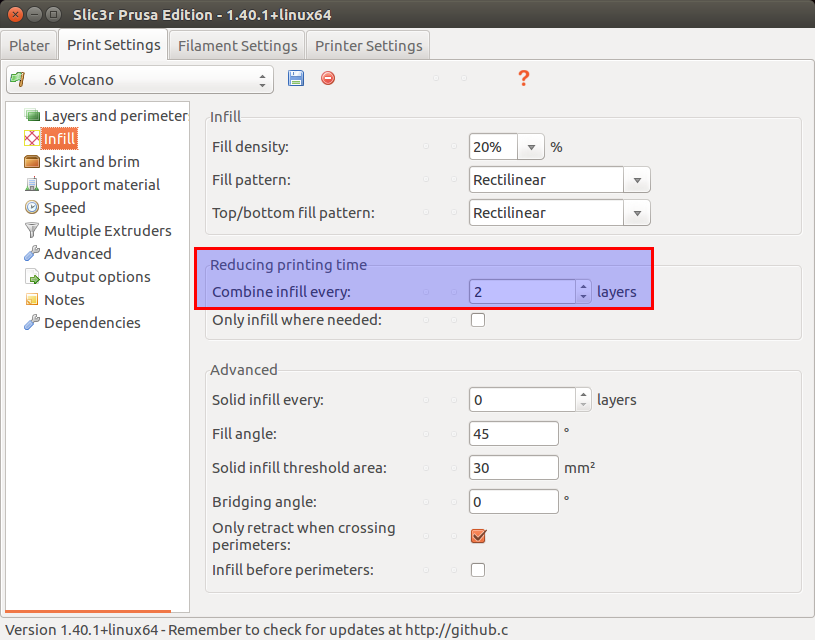
Task: Open the Dependencies page
Action: click(x=92, y=322)
